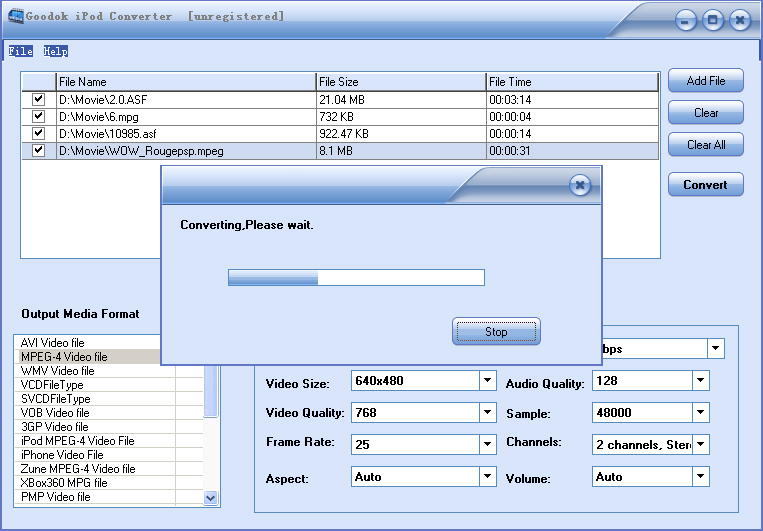The width and height of the screenshot is (763, 531).
Task: Click the 00:03:14 file time cell
Action: click(x=572, y=100)
